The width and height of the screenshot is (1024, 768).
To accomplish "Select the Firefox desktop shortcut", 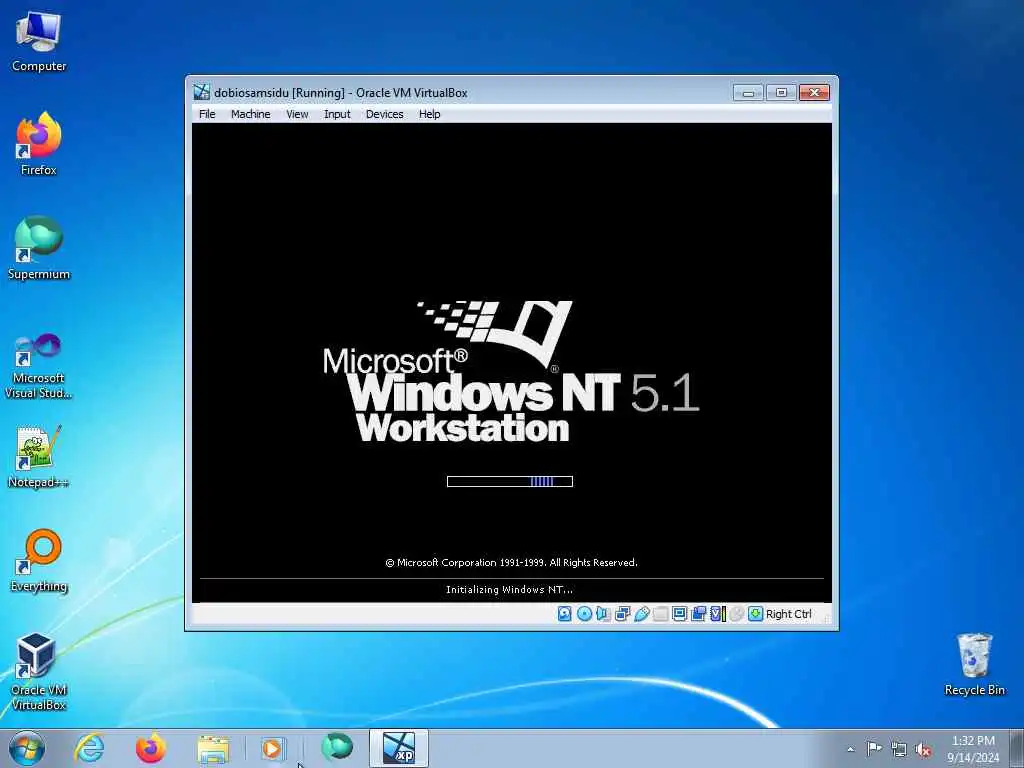I will 39,144.
